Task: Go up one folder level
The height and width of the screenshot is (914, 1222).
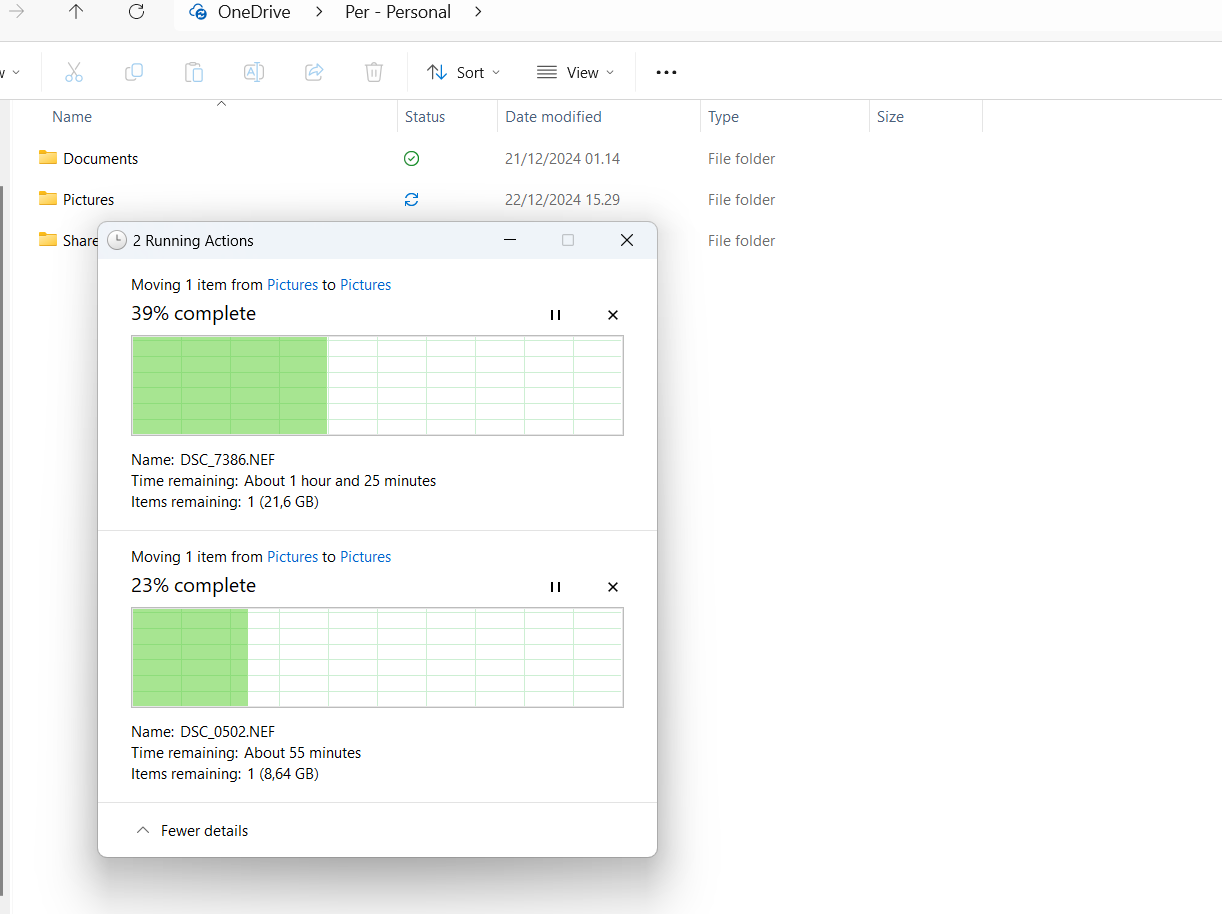Action: coord(76,12)
